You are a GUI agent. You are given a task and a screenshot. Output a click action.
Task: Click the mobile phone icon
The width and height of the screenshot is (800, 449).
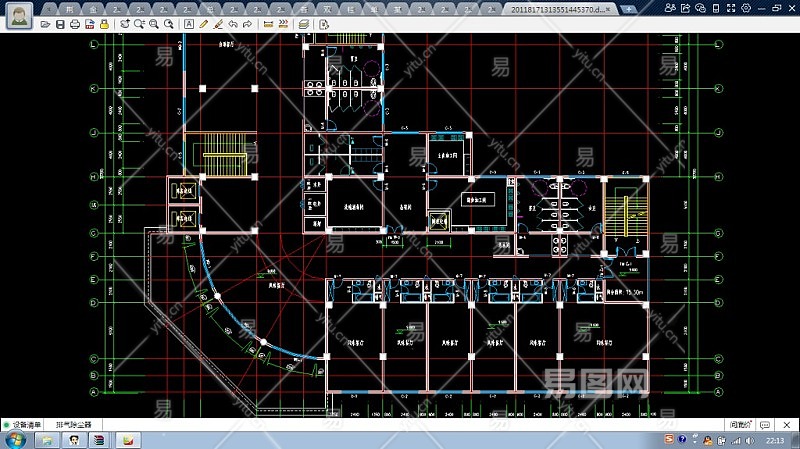point(716,8)
